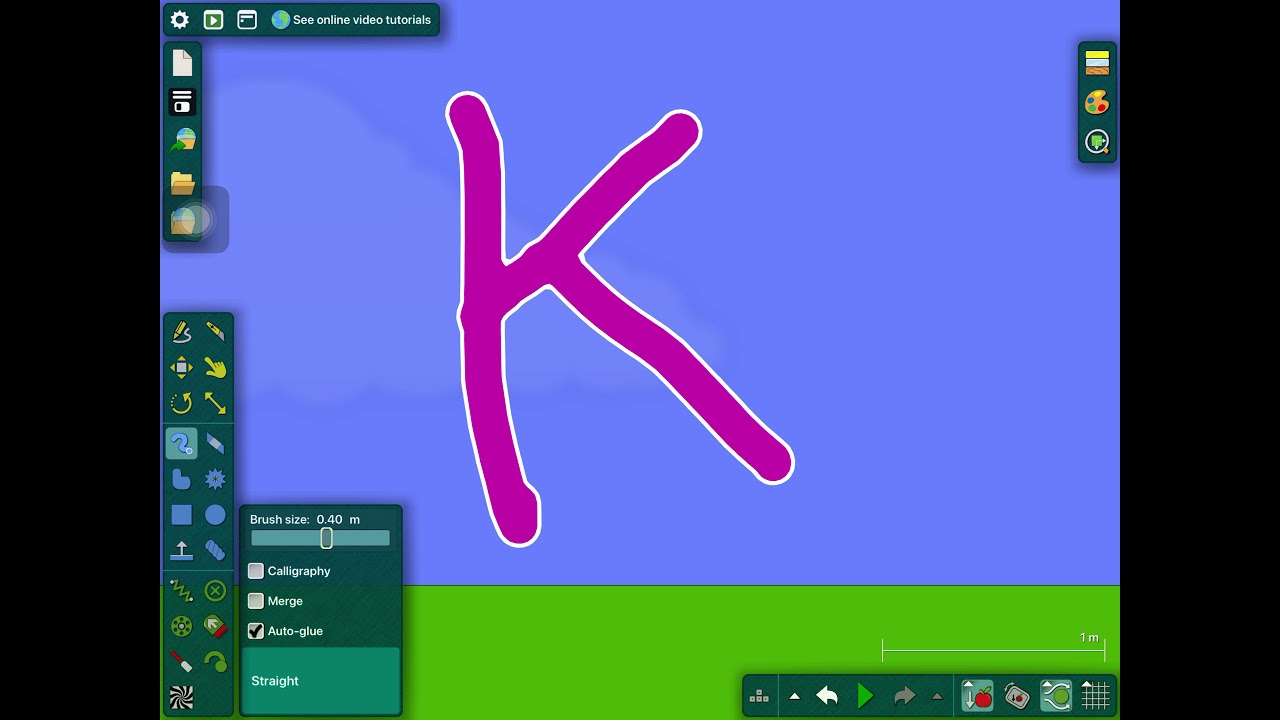Click the 1 m scale ruler

[993, 648]
